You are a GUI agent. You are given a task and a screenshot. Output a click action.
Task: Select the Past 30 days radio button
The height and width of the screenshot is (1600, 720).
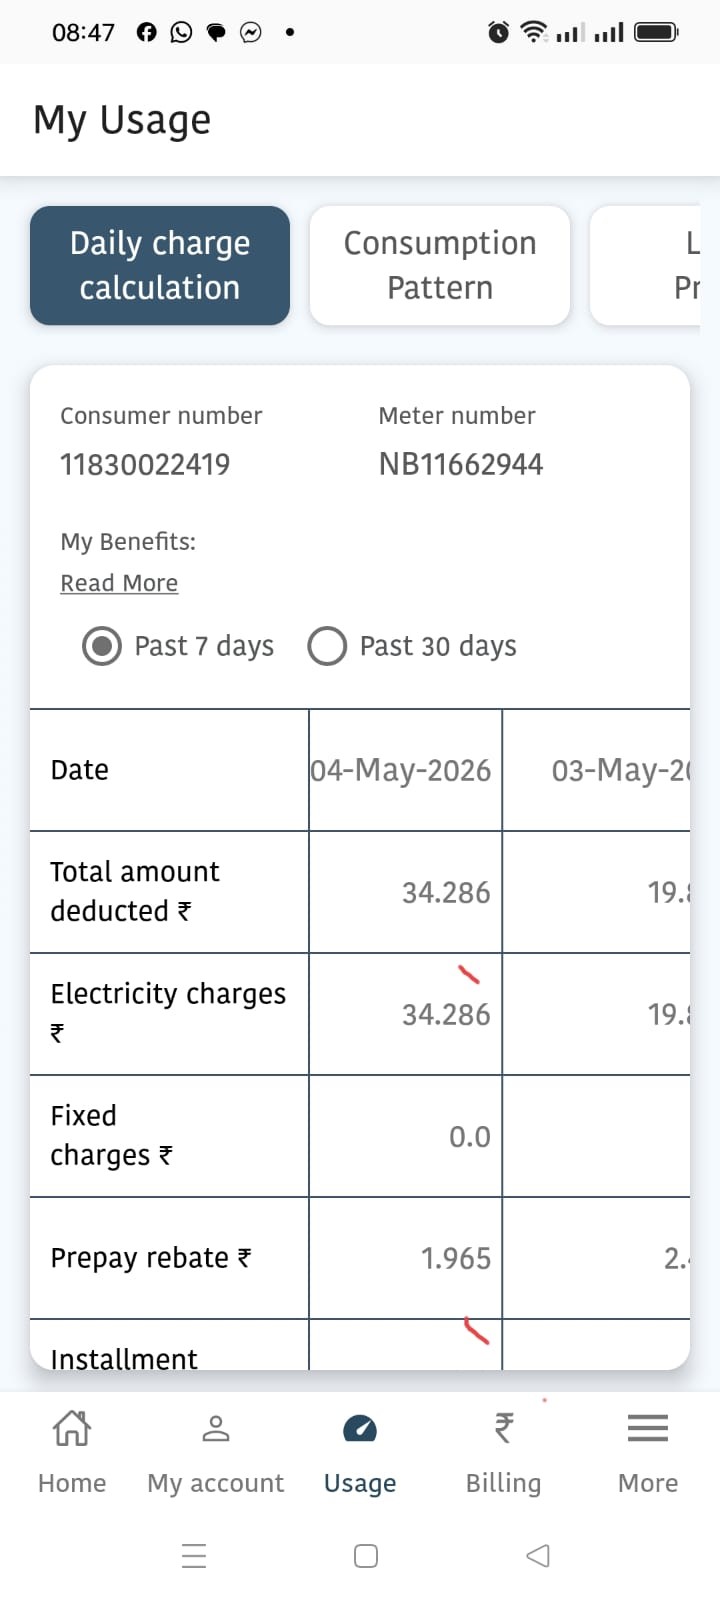(x=327, y=646)
